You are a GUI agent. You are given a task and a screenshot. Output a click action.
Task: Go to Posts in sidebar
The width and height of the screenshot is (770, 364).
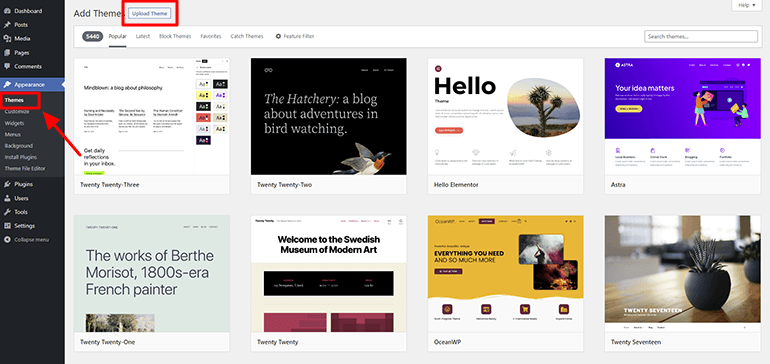pos(21,25)
